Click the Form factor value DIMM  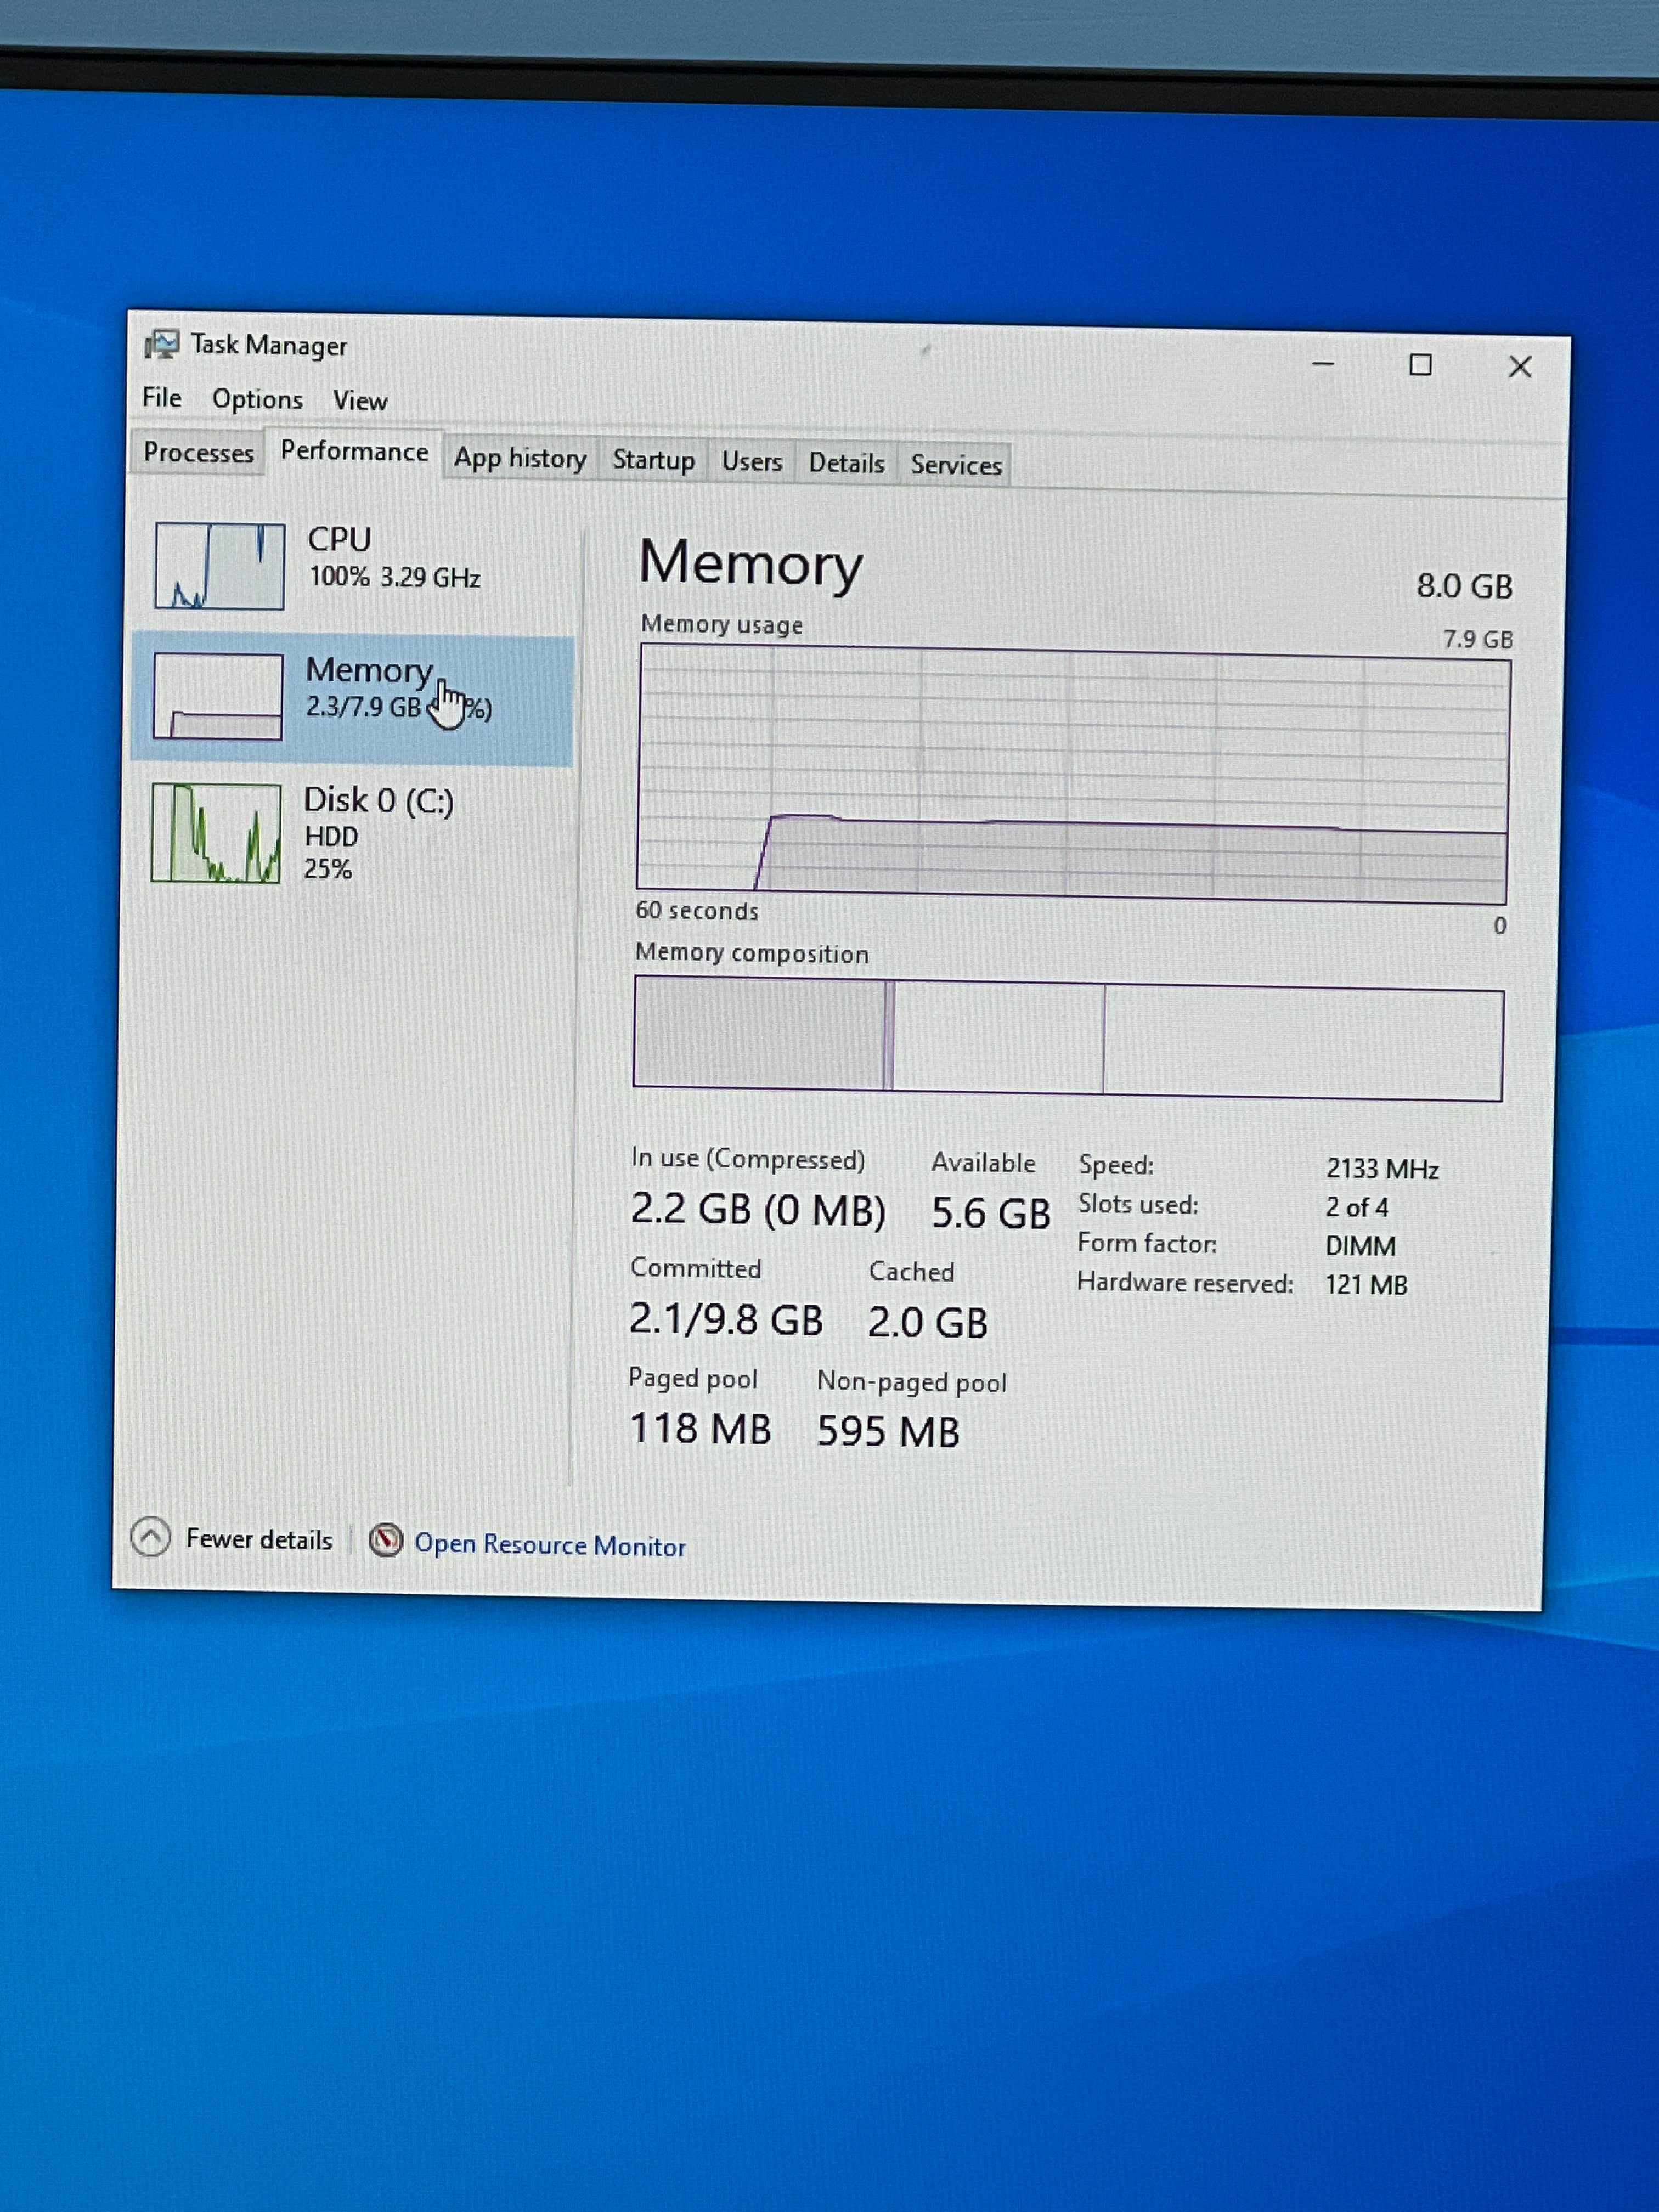1360,1247
